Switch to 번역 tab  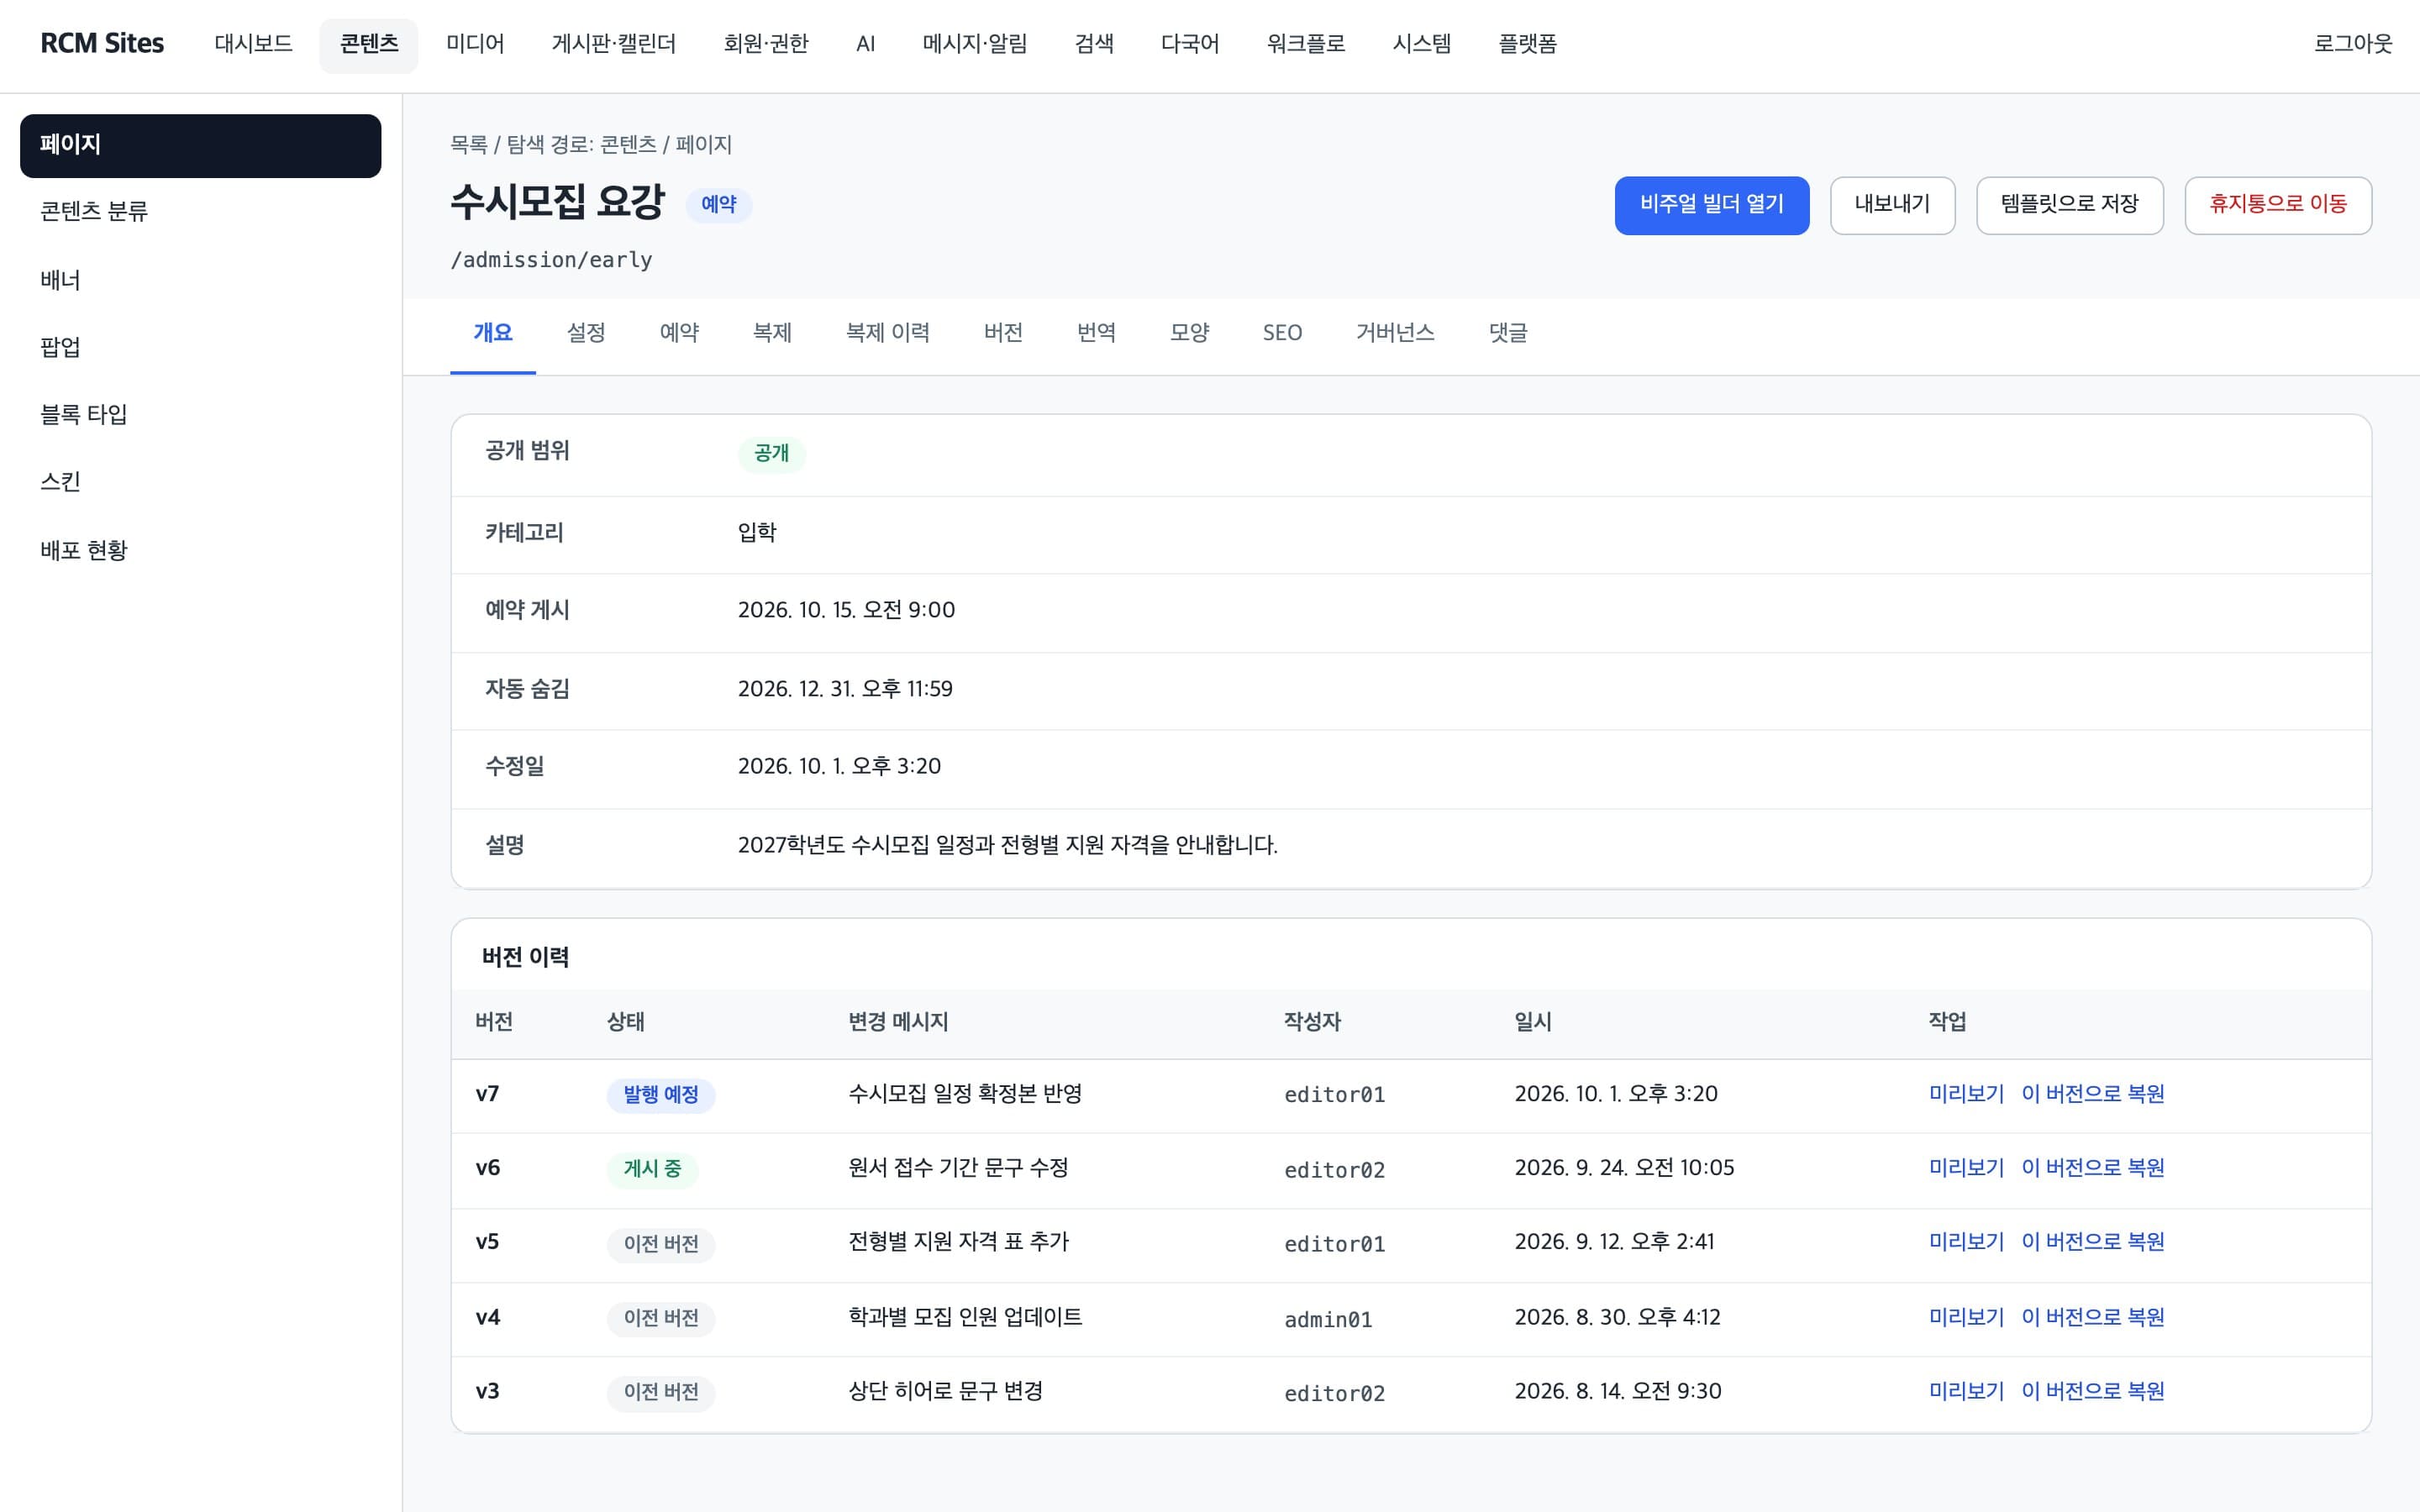click(1096, 333)
